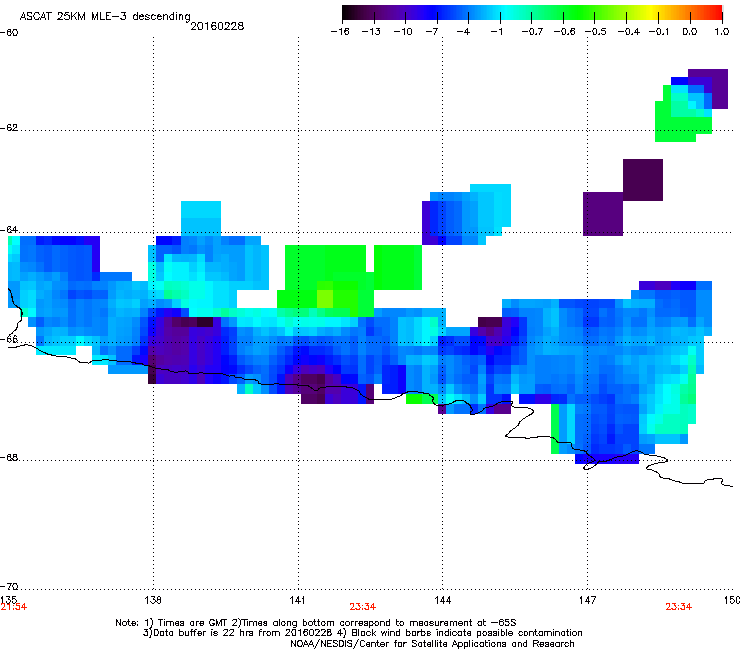Click the -4 label on the color scale
The height and width of the screenshot is (650, 740).
[463, 32]
